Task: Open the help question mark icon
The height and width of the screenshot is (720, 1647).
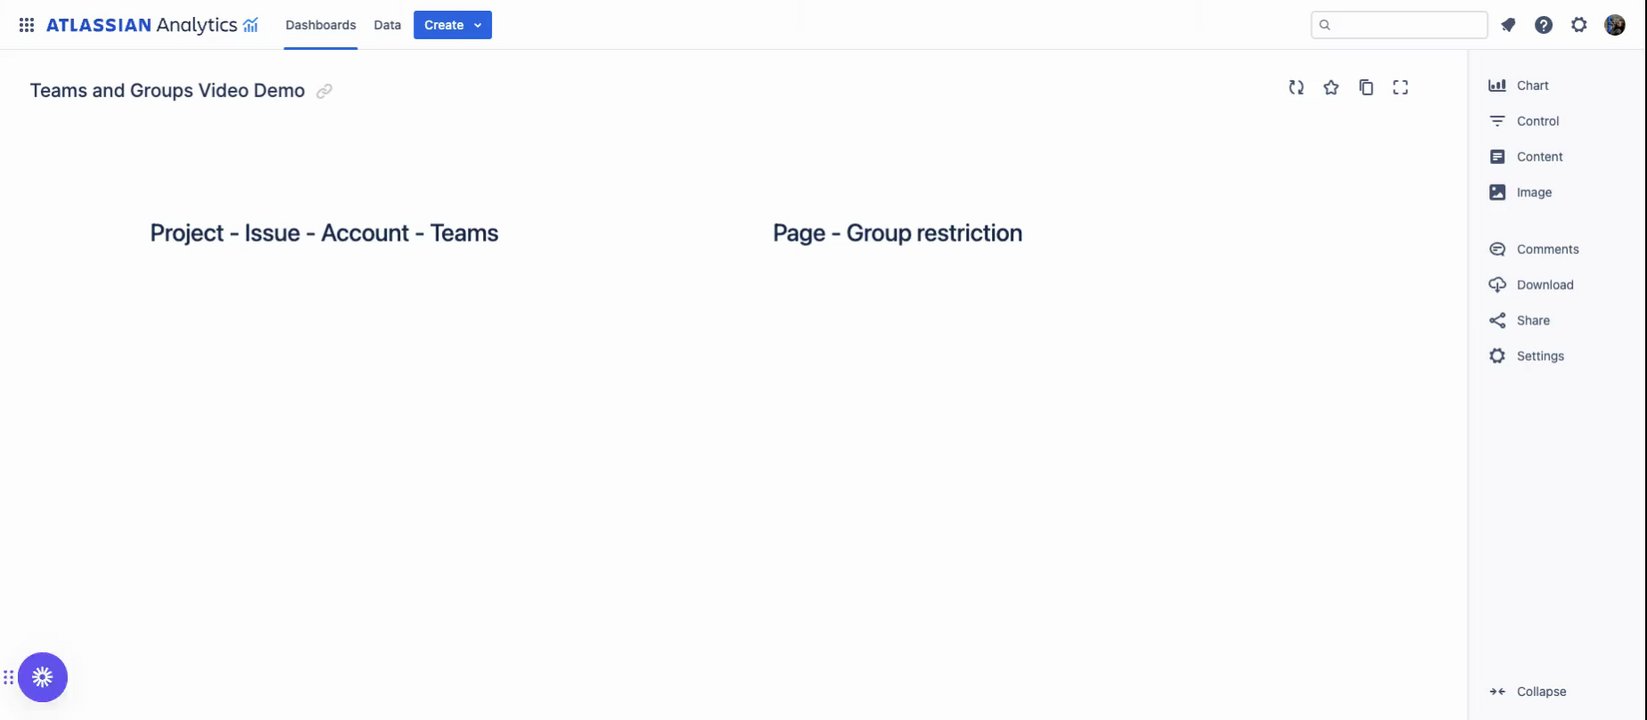Action: [x=1543, y=25]
